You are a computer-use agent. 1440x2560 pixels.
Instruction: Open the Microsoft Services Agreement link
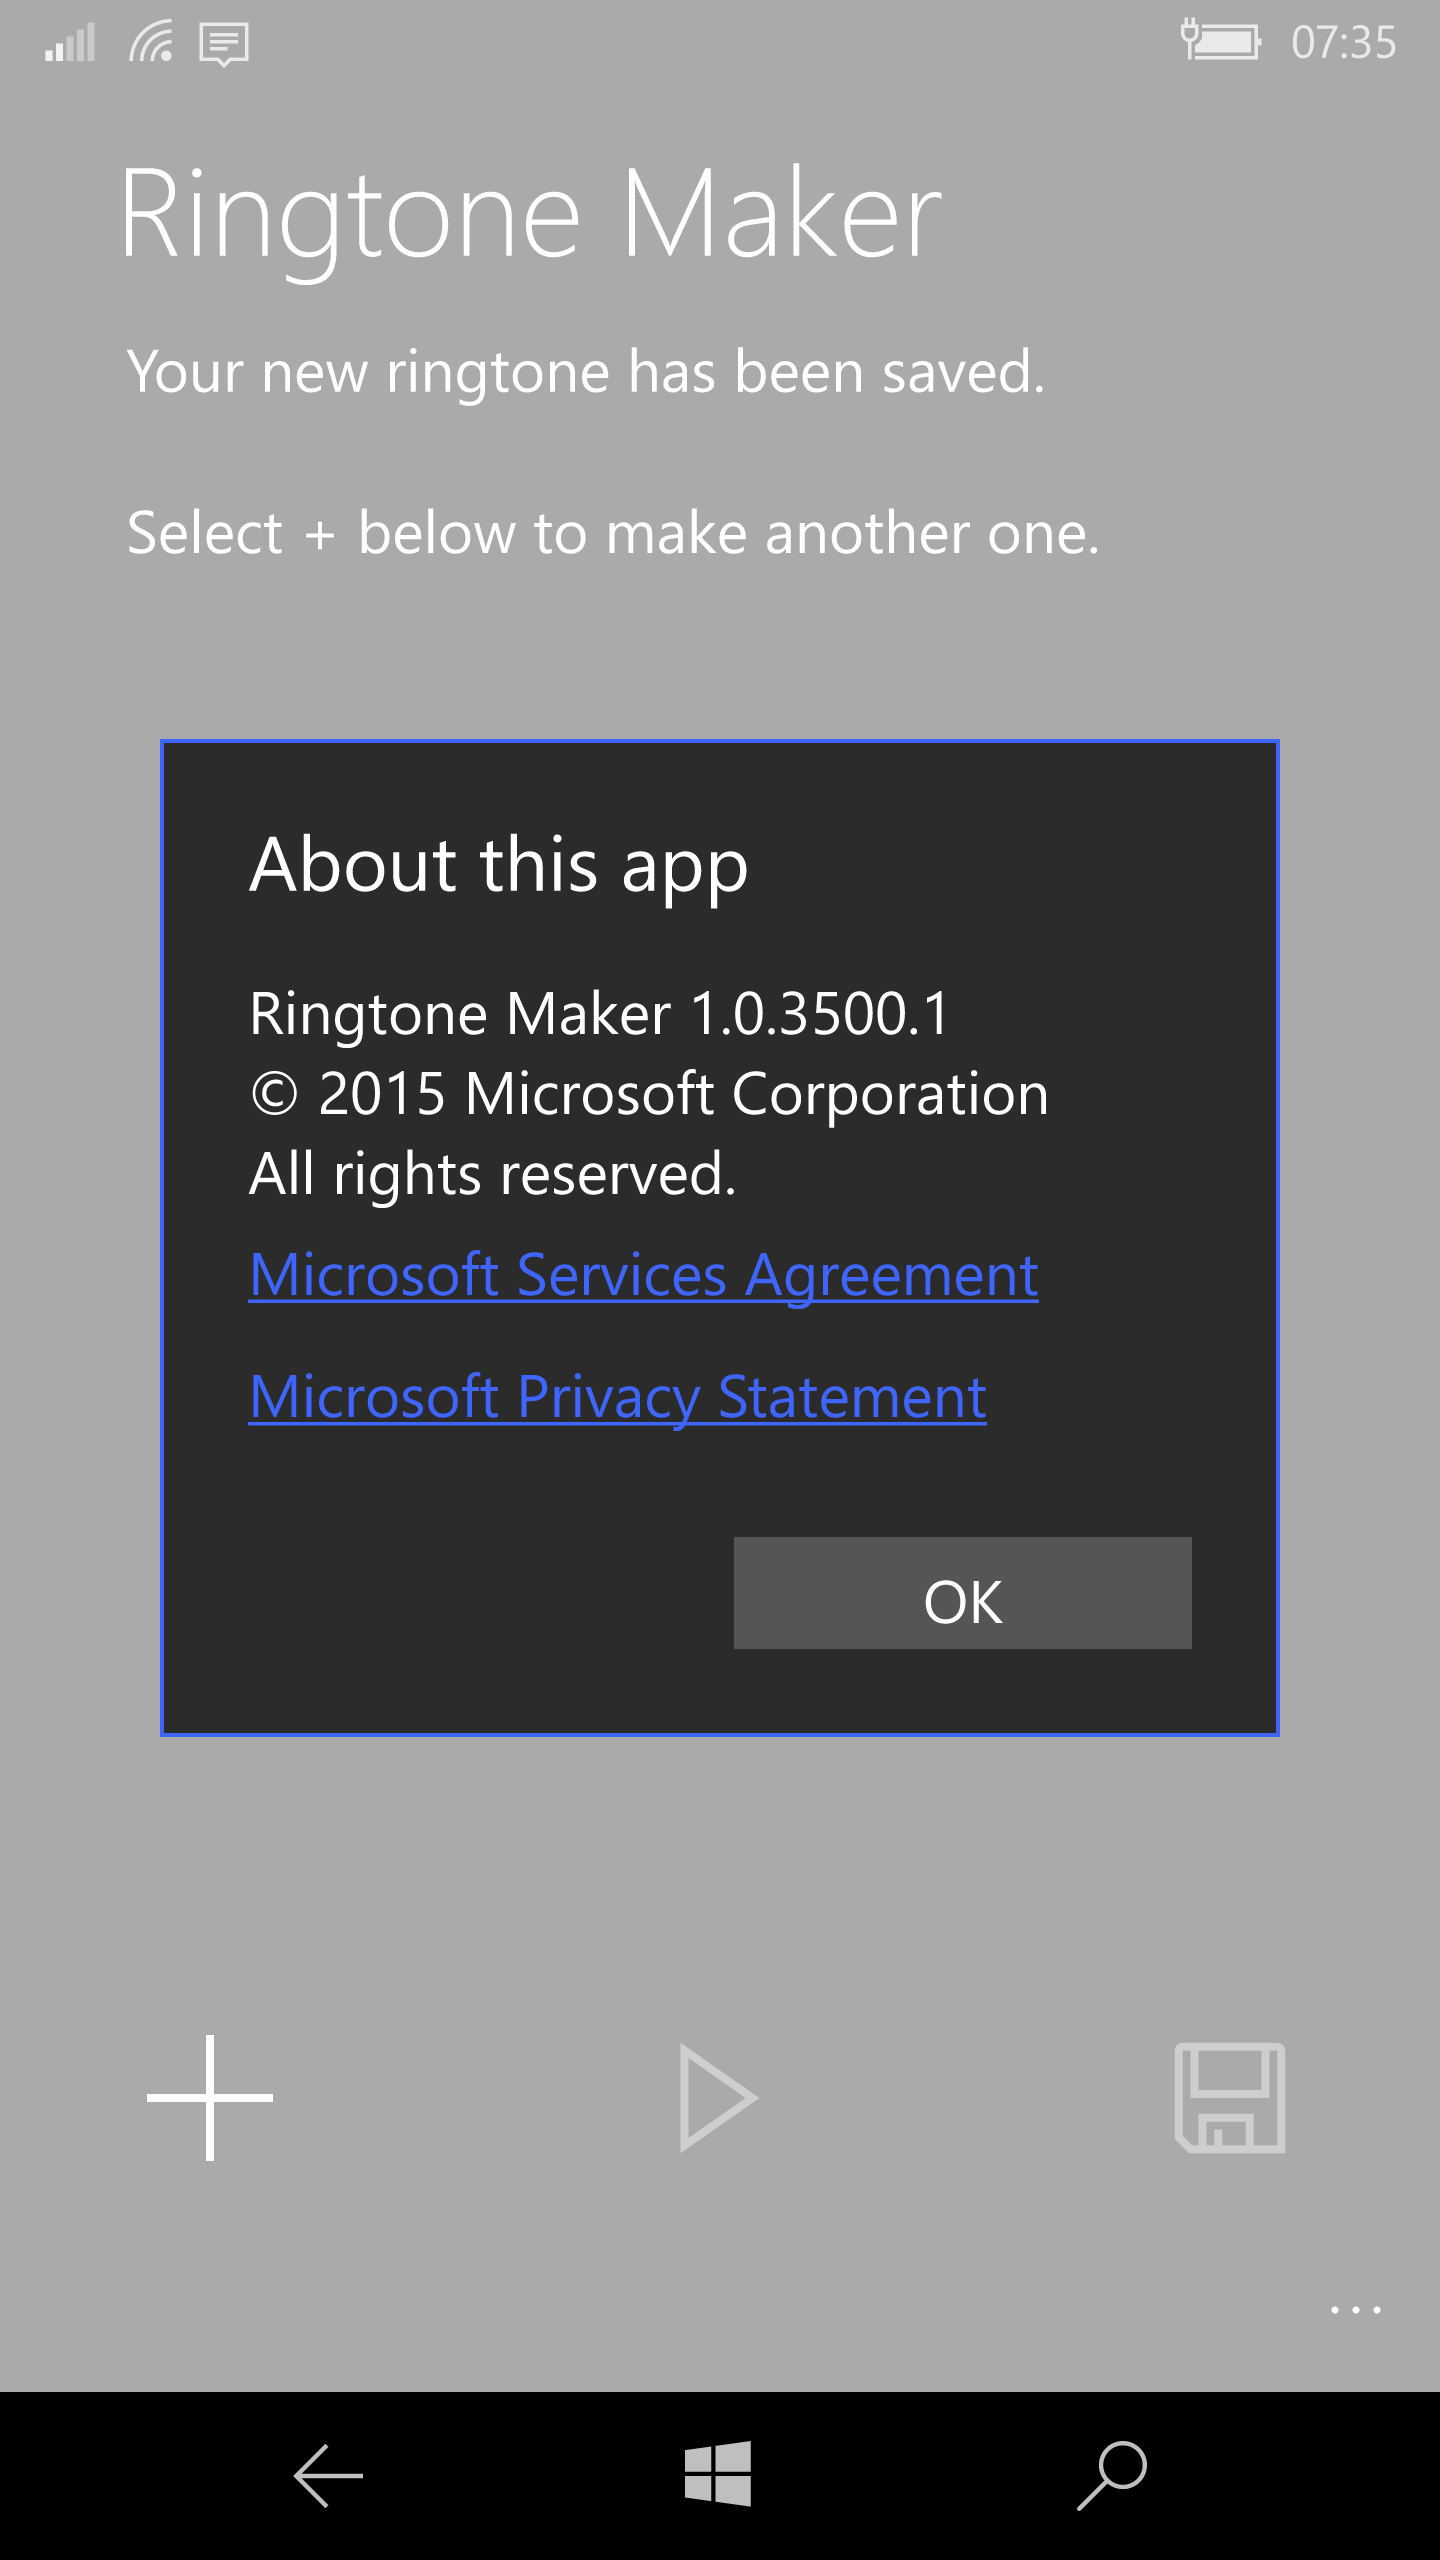644,1276
